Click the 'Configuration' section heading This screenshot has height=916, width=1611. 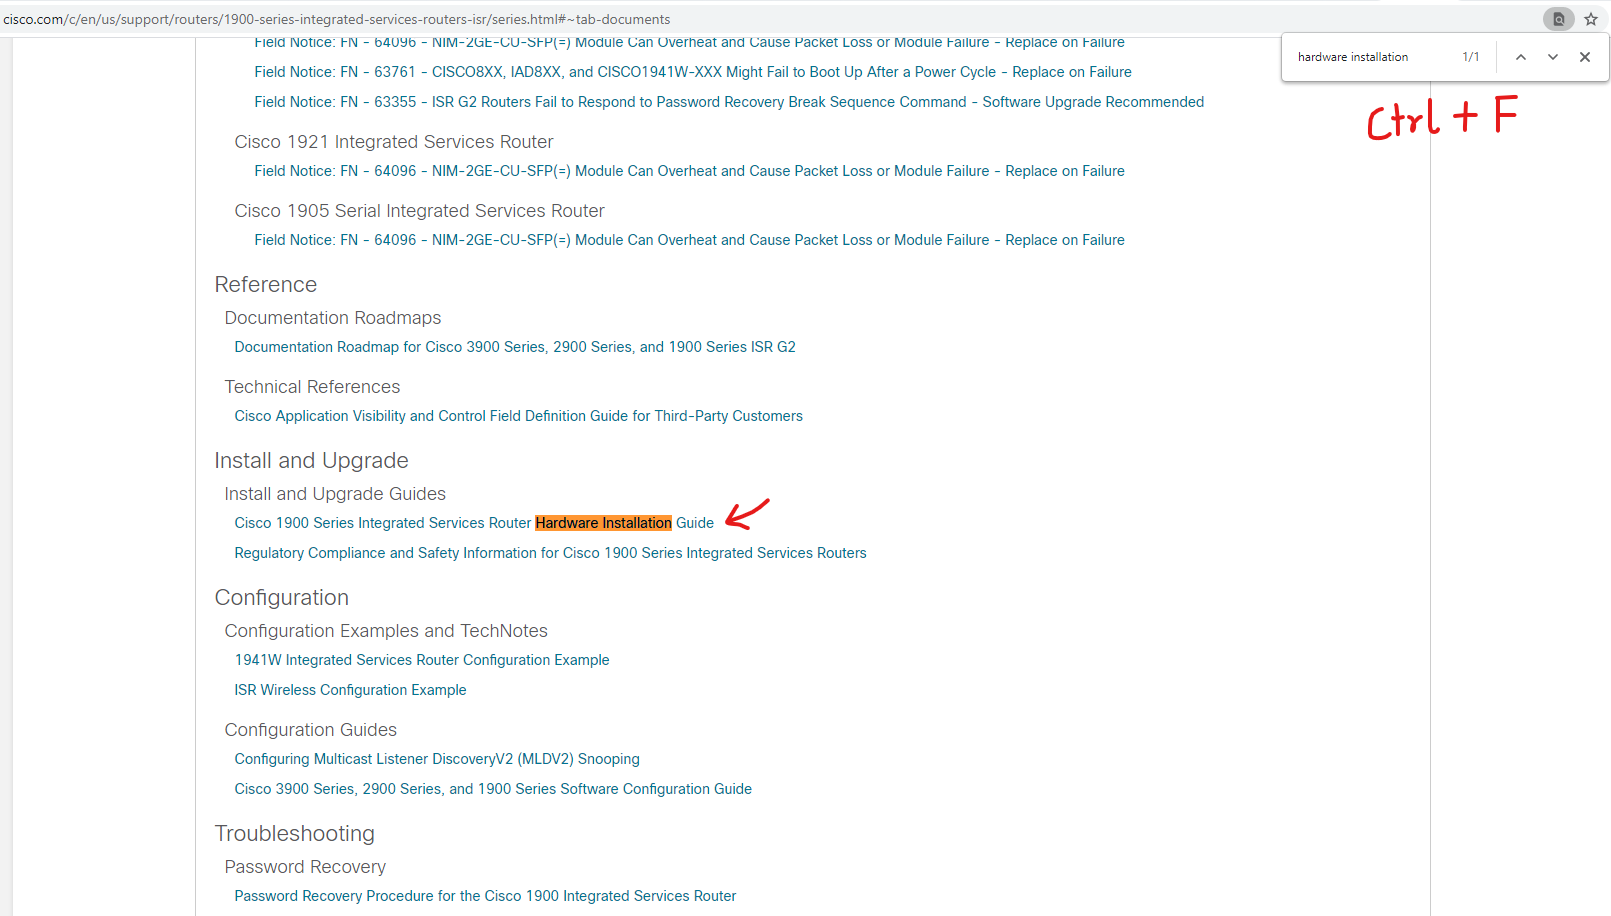pyautogui.click(x=282, y=598)
